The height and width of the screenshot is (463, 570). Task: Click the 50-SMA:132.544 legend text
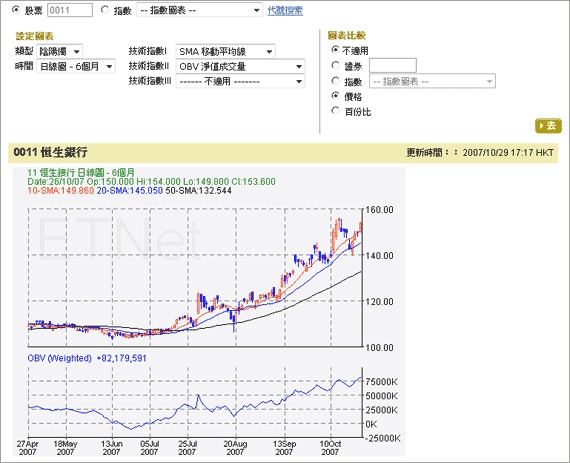[x=198, y=190]
